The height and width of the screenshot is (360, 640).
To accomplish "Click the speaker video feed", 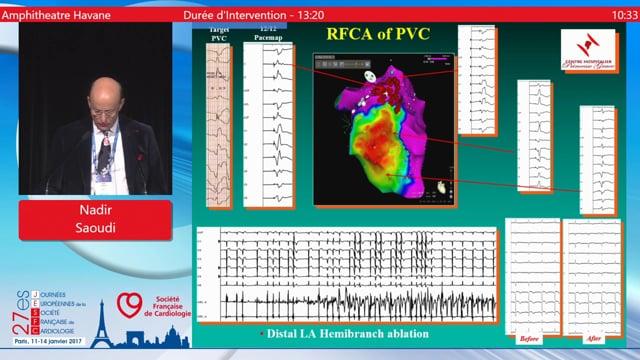I will 95,108.
